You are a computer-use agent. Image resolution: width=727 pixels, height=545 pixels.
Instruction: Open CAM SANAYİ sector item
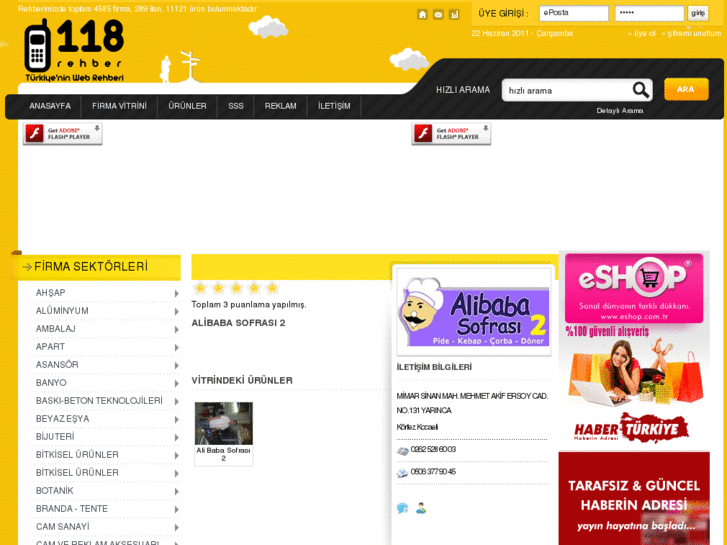coord(63,527)
